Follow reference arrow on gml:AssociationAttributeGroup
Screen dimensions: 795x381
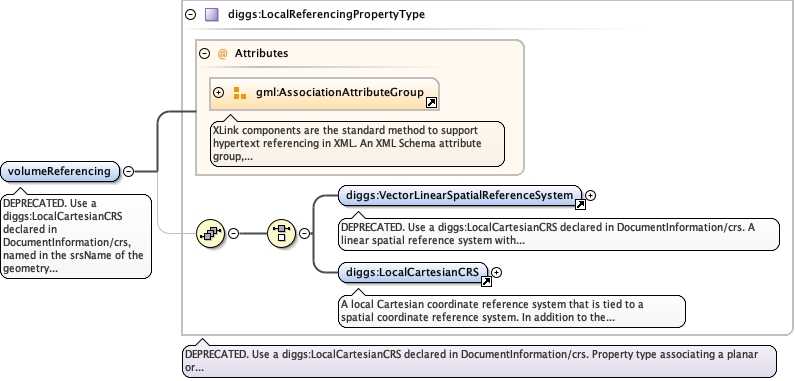[431, 103]
